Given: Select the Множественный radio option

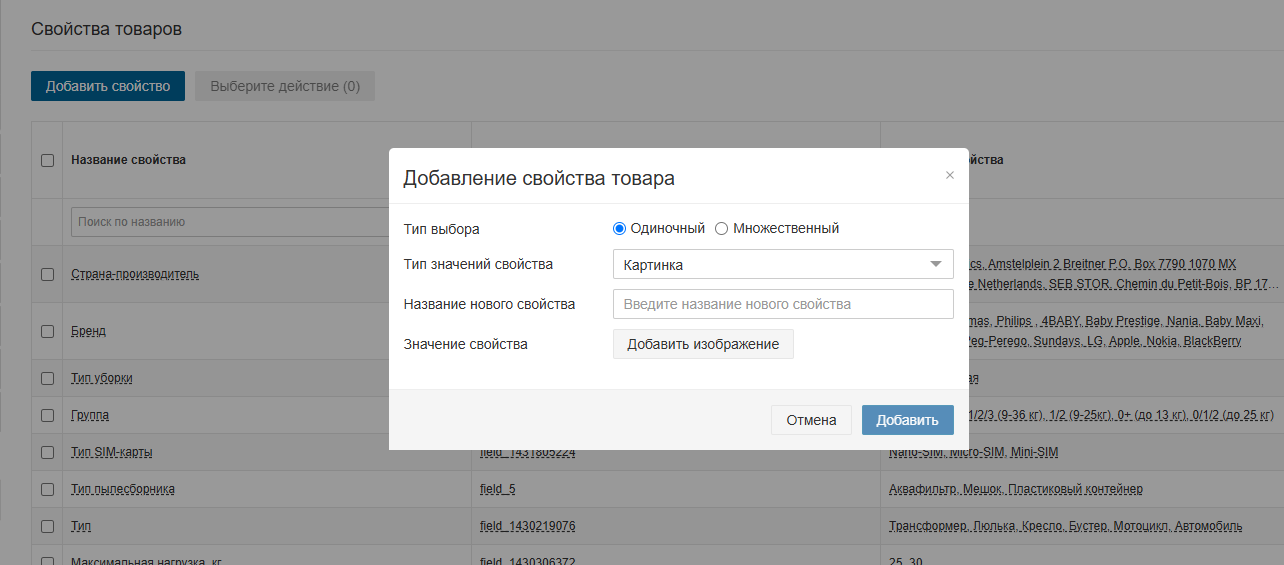Looking at the screenshot, I should tap(722, 228).
